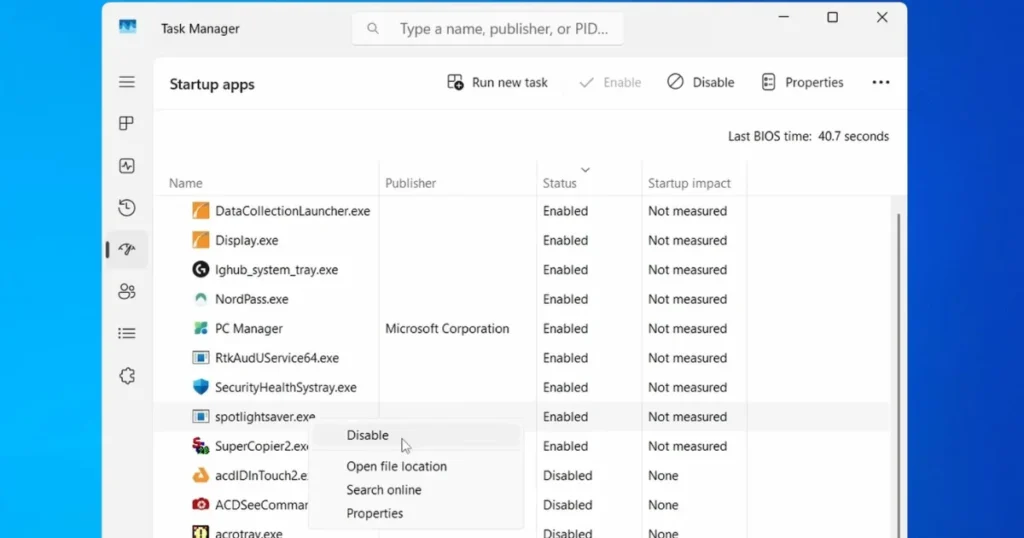Minimize the Task Manager window
Image resolution: width=1024 pixels, height=538 pixels.
coord(784,18)
